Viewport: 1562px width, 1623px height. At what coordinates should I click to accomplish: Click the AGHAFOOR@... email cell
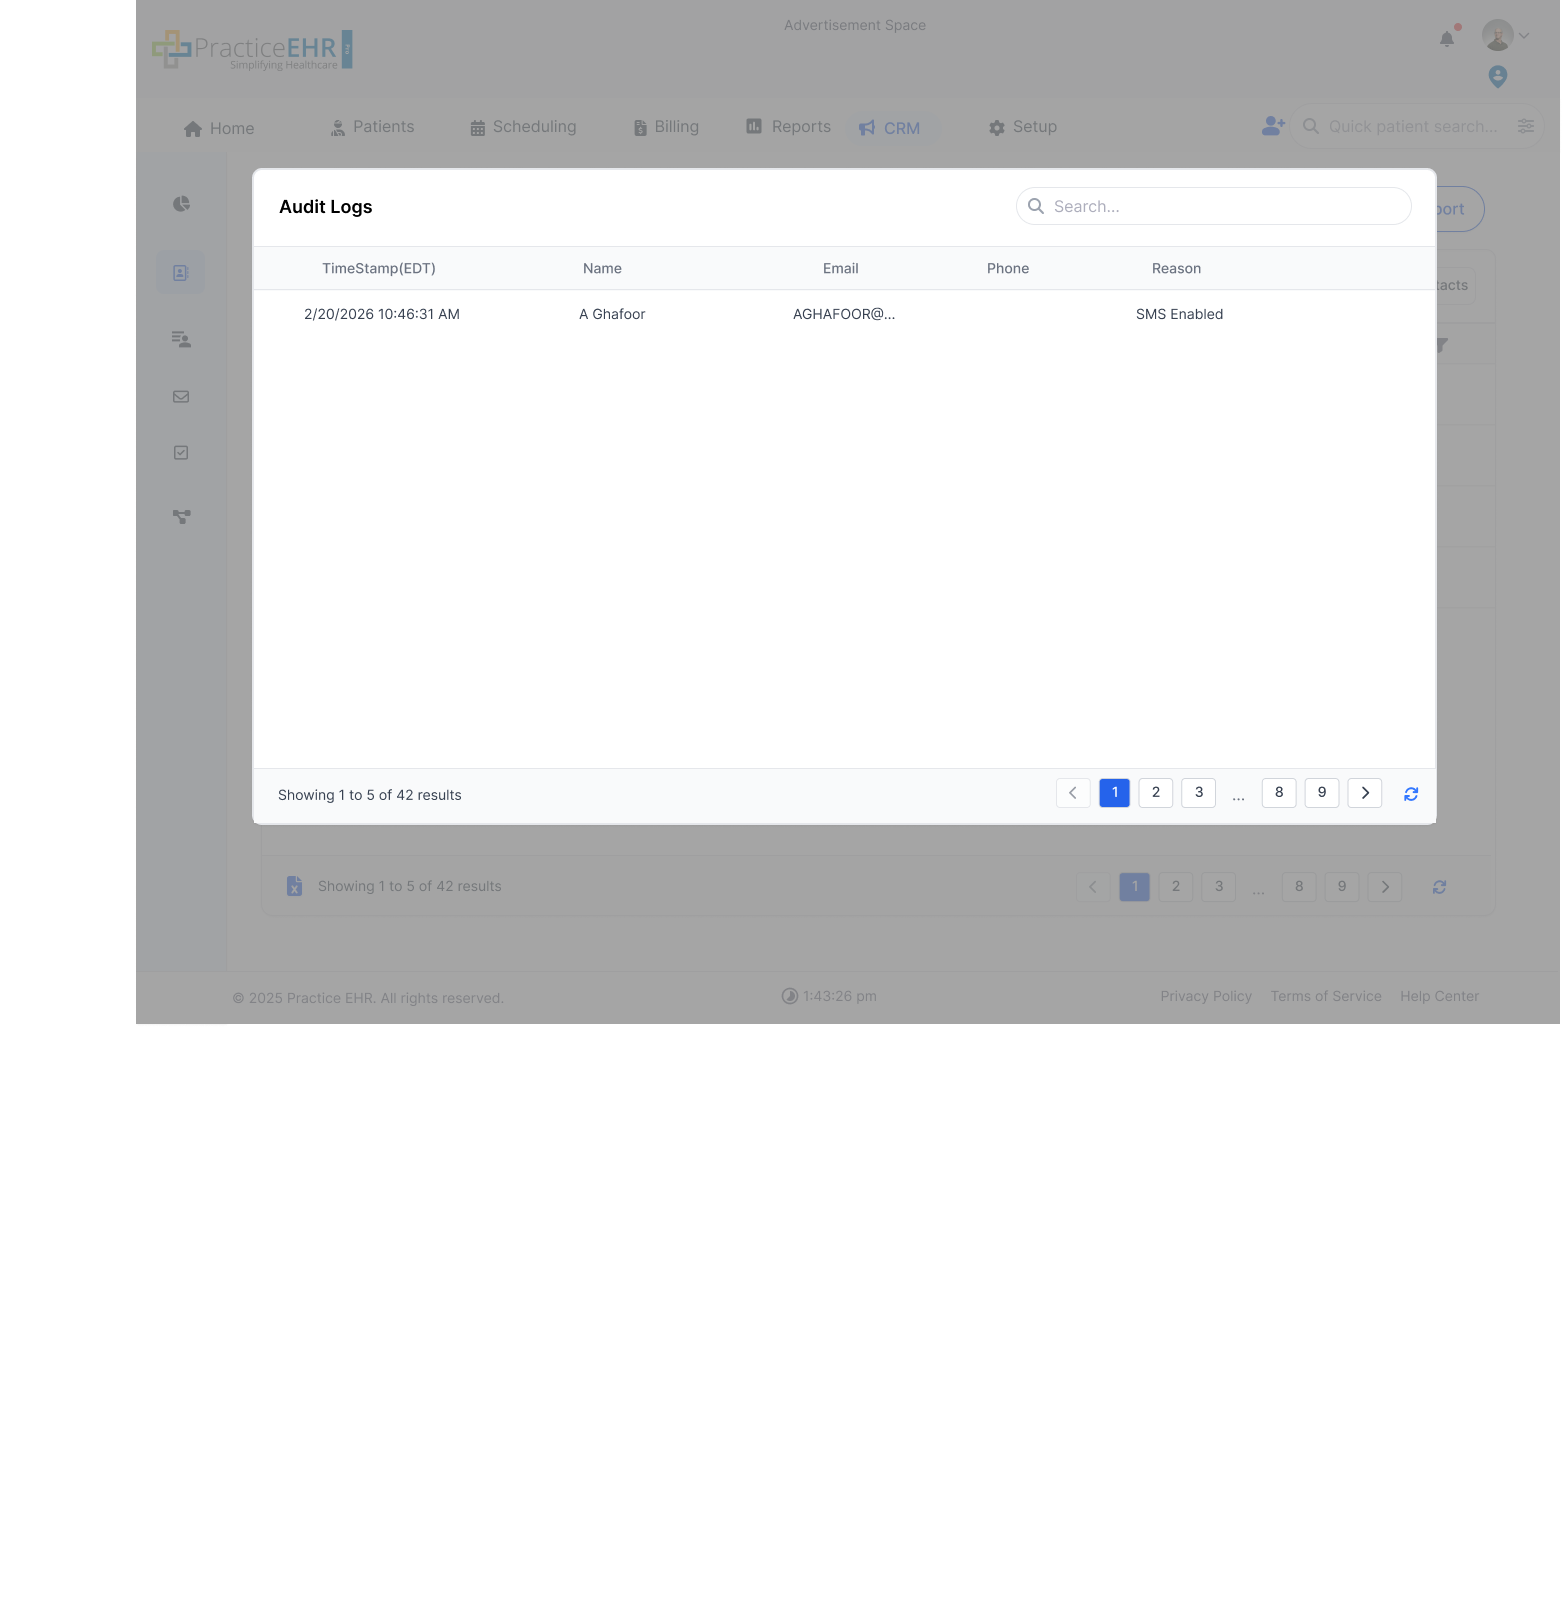point(844,314)
